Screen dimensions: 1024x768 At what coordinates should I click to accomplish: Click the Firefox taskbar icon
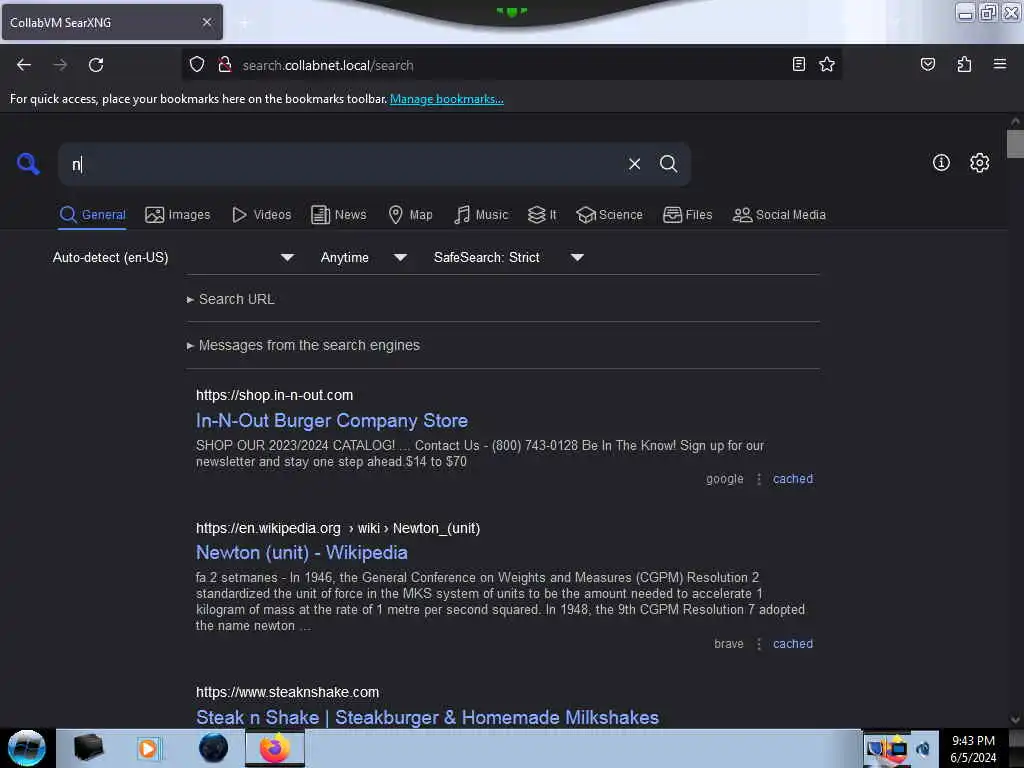point(275,748)
